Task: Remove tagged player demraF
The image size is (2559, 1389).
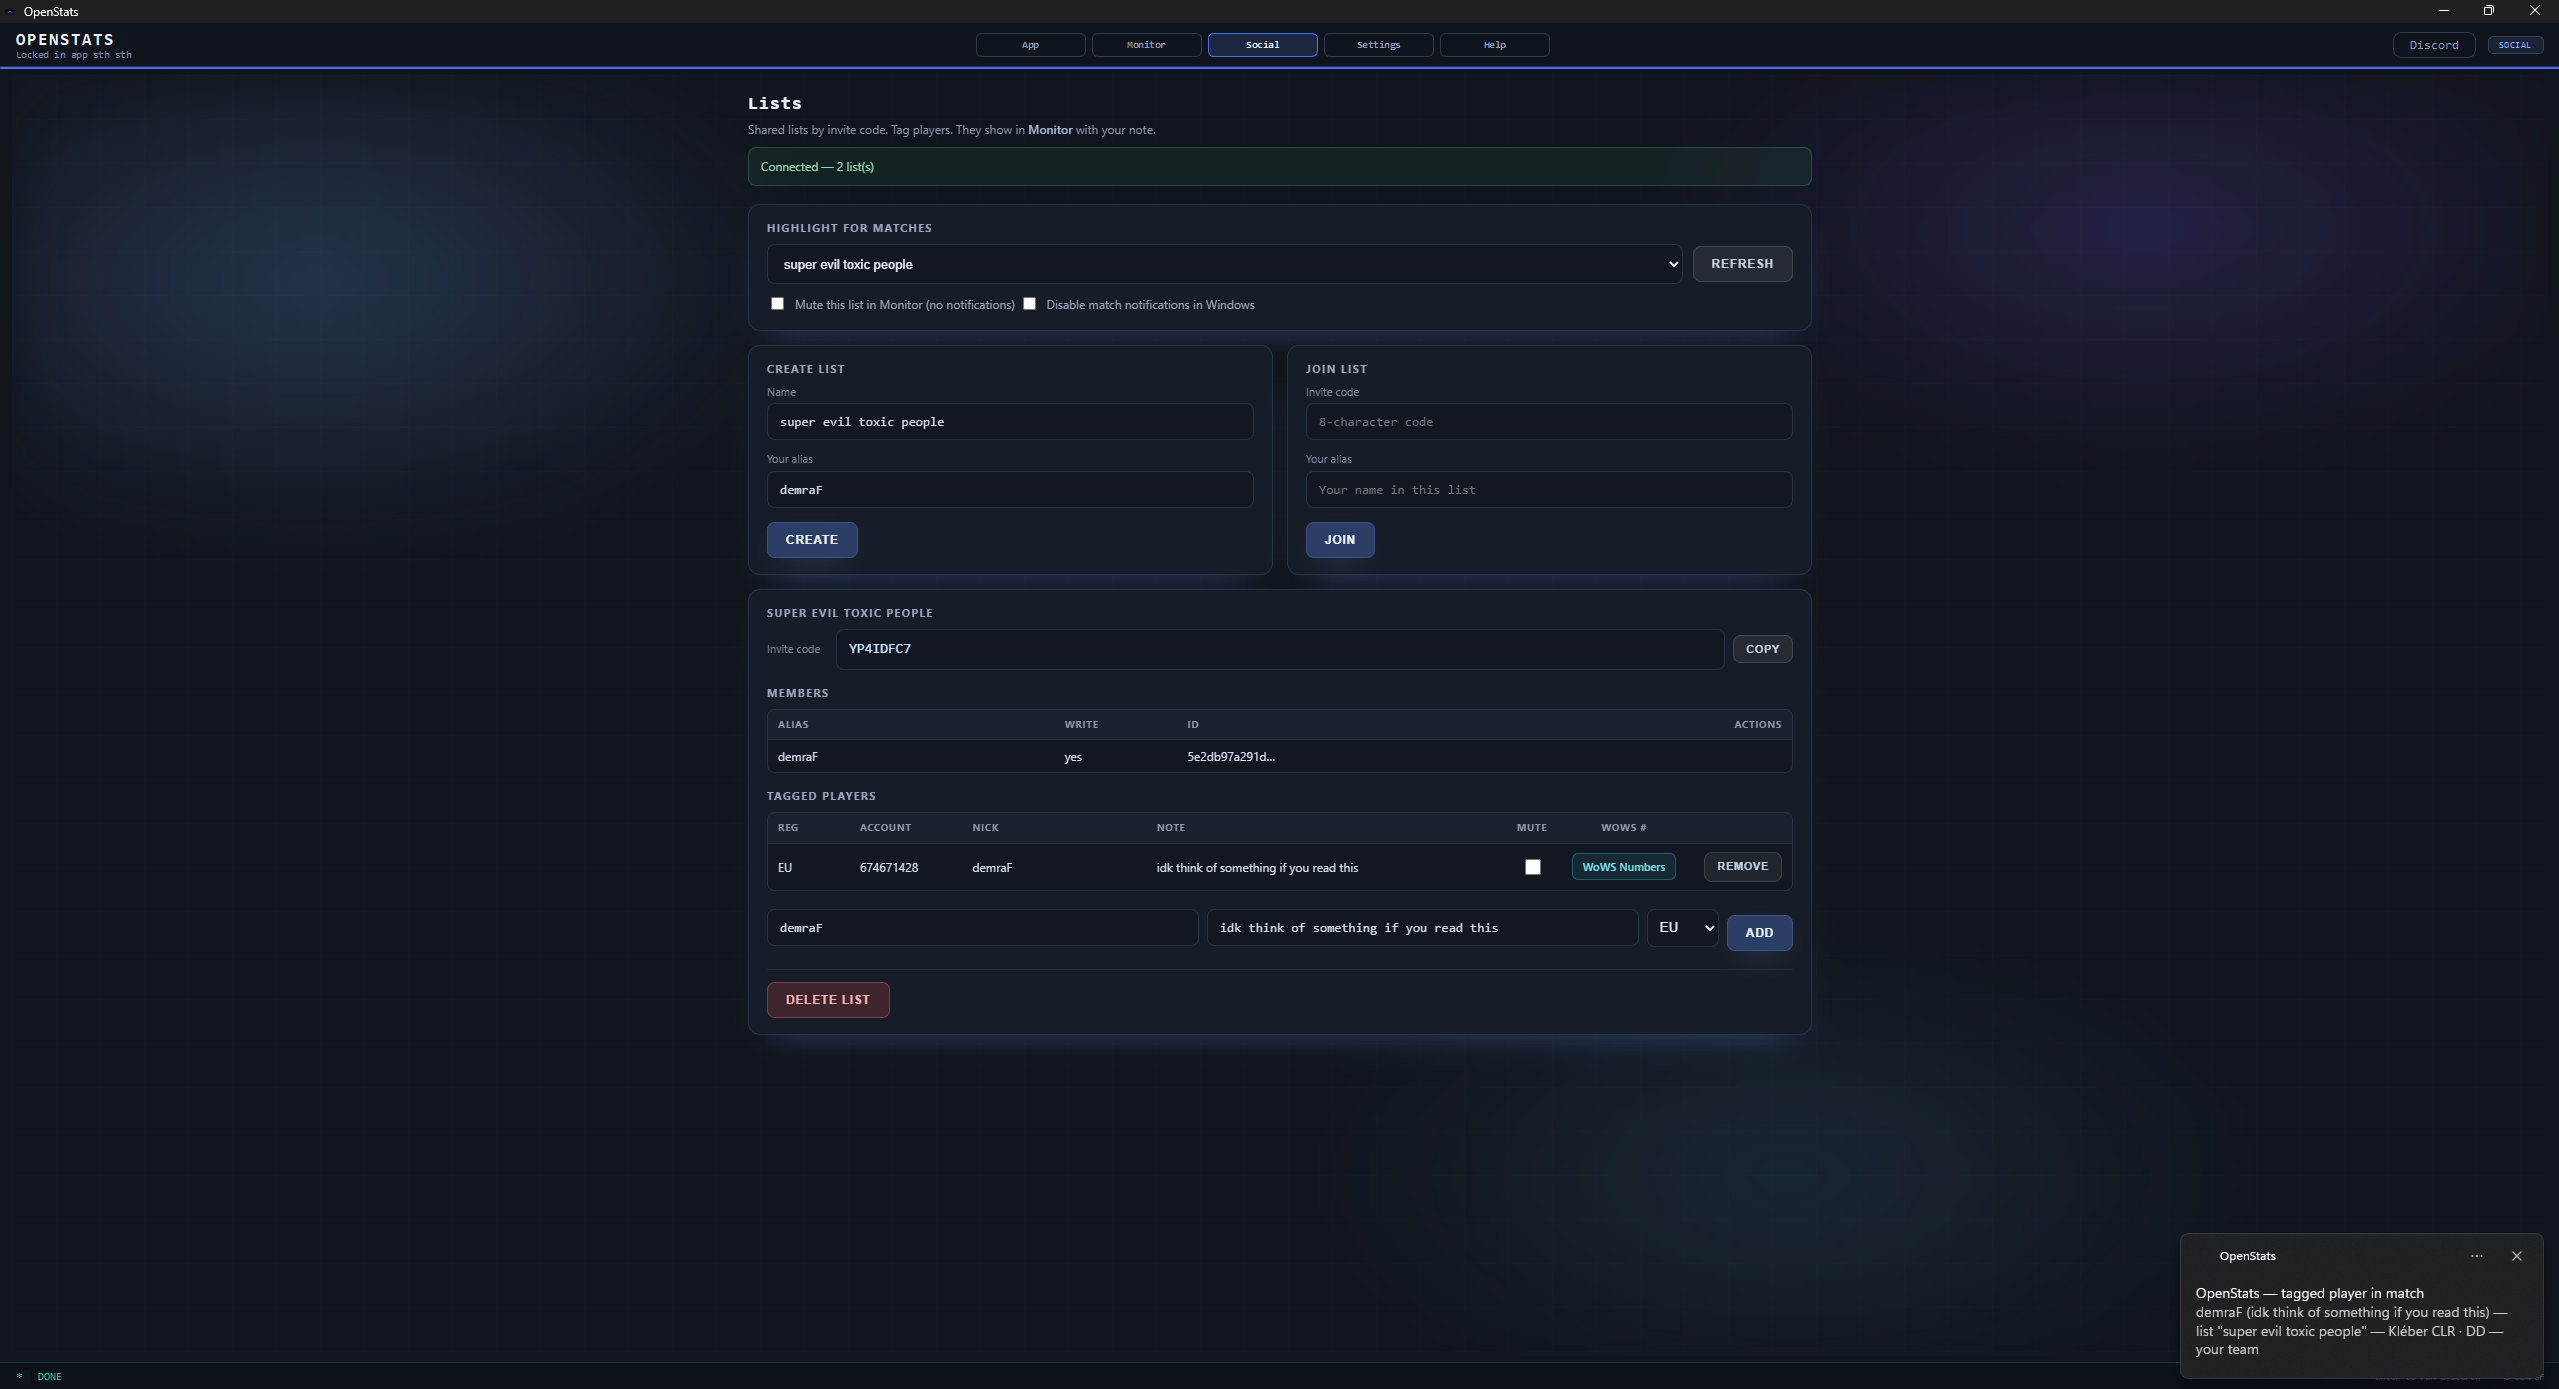Action: click(1742, 866)
